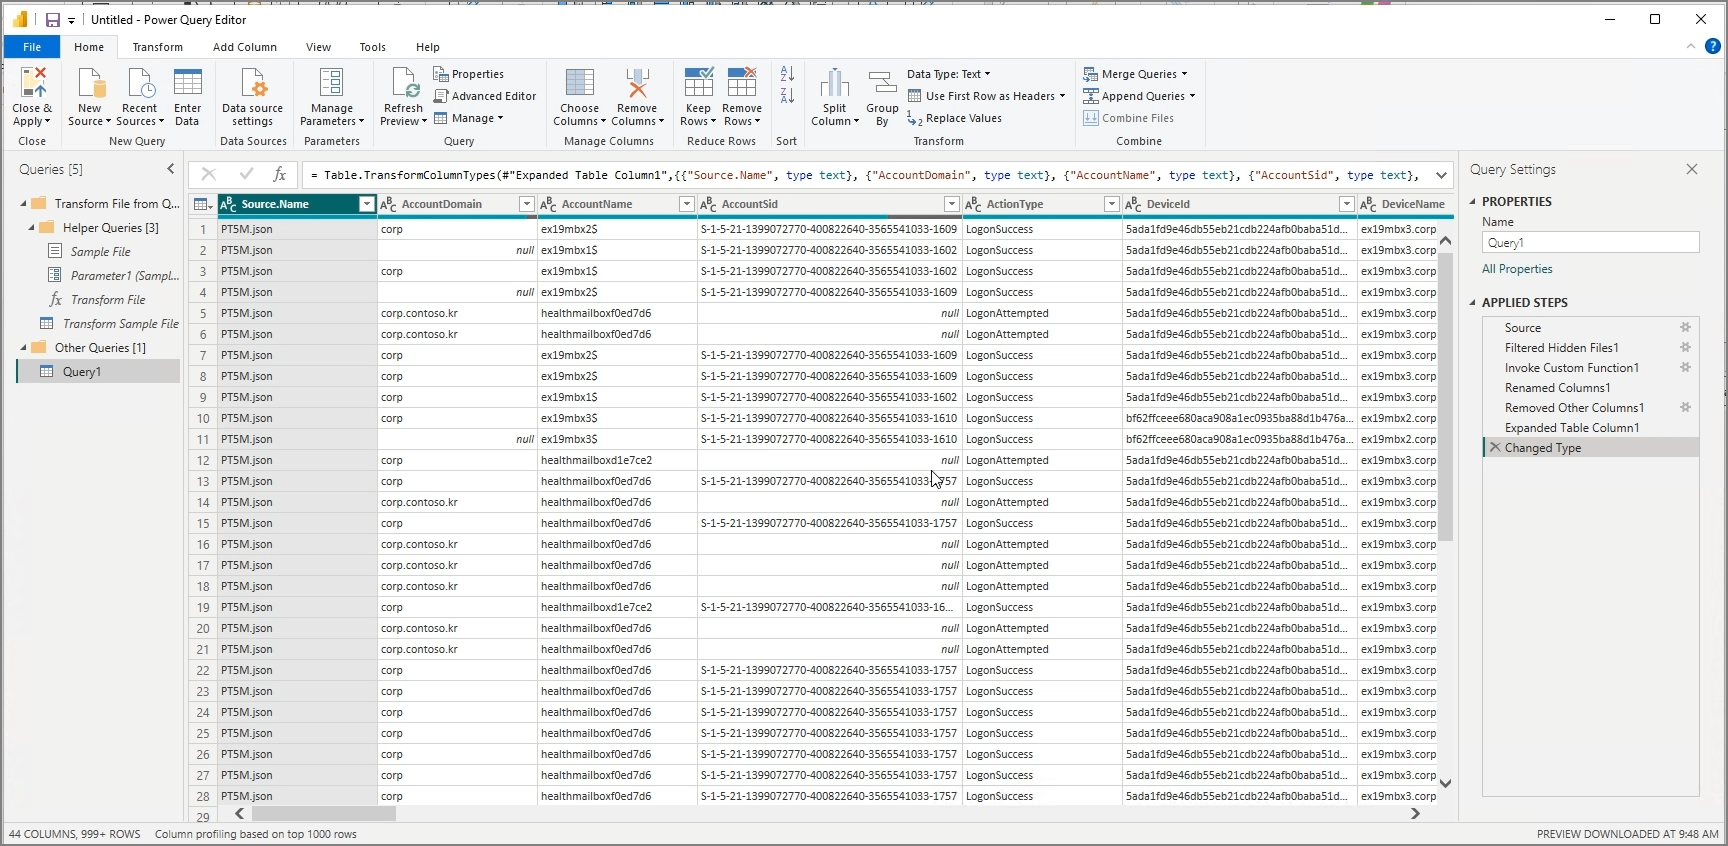Viewport: 1728px width, 846px height.
Task: Open Manage dropdown in Query group
Action: pos(469,118)
